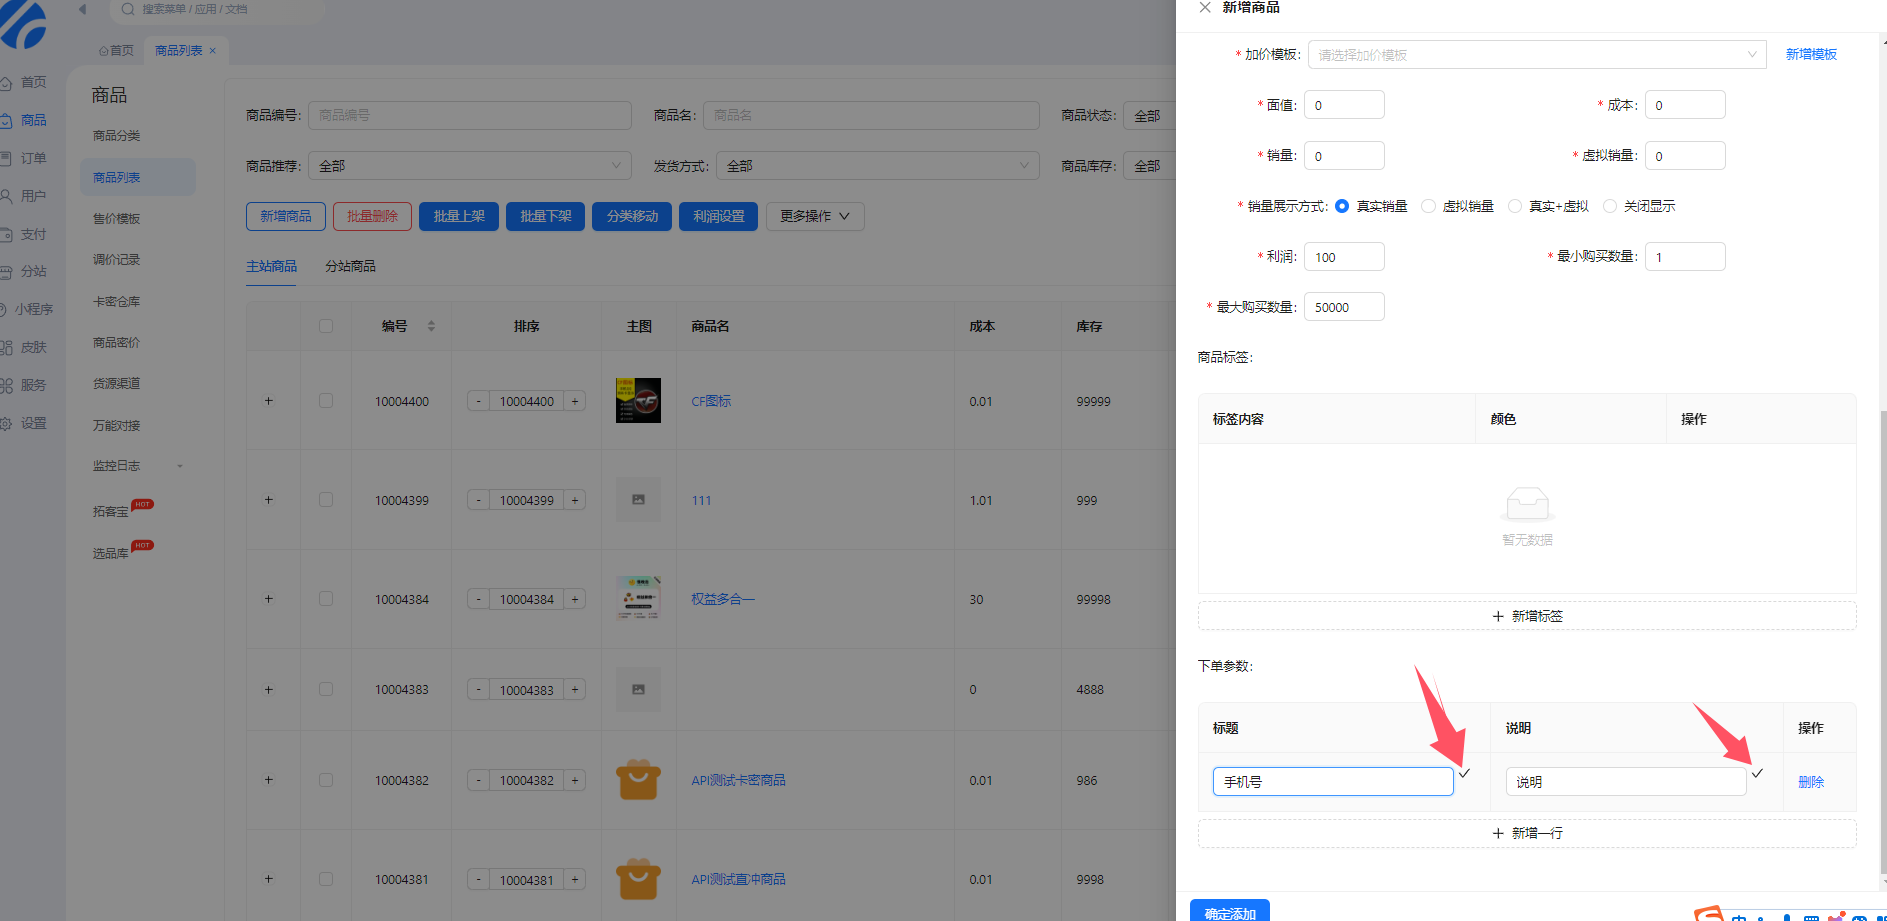Image resolution: width=1887 pixels, height=921 pixels.
Task: Click the minus stepper for sort 10004399
Action: click(478, 500)
